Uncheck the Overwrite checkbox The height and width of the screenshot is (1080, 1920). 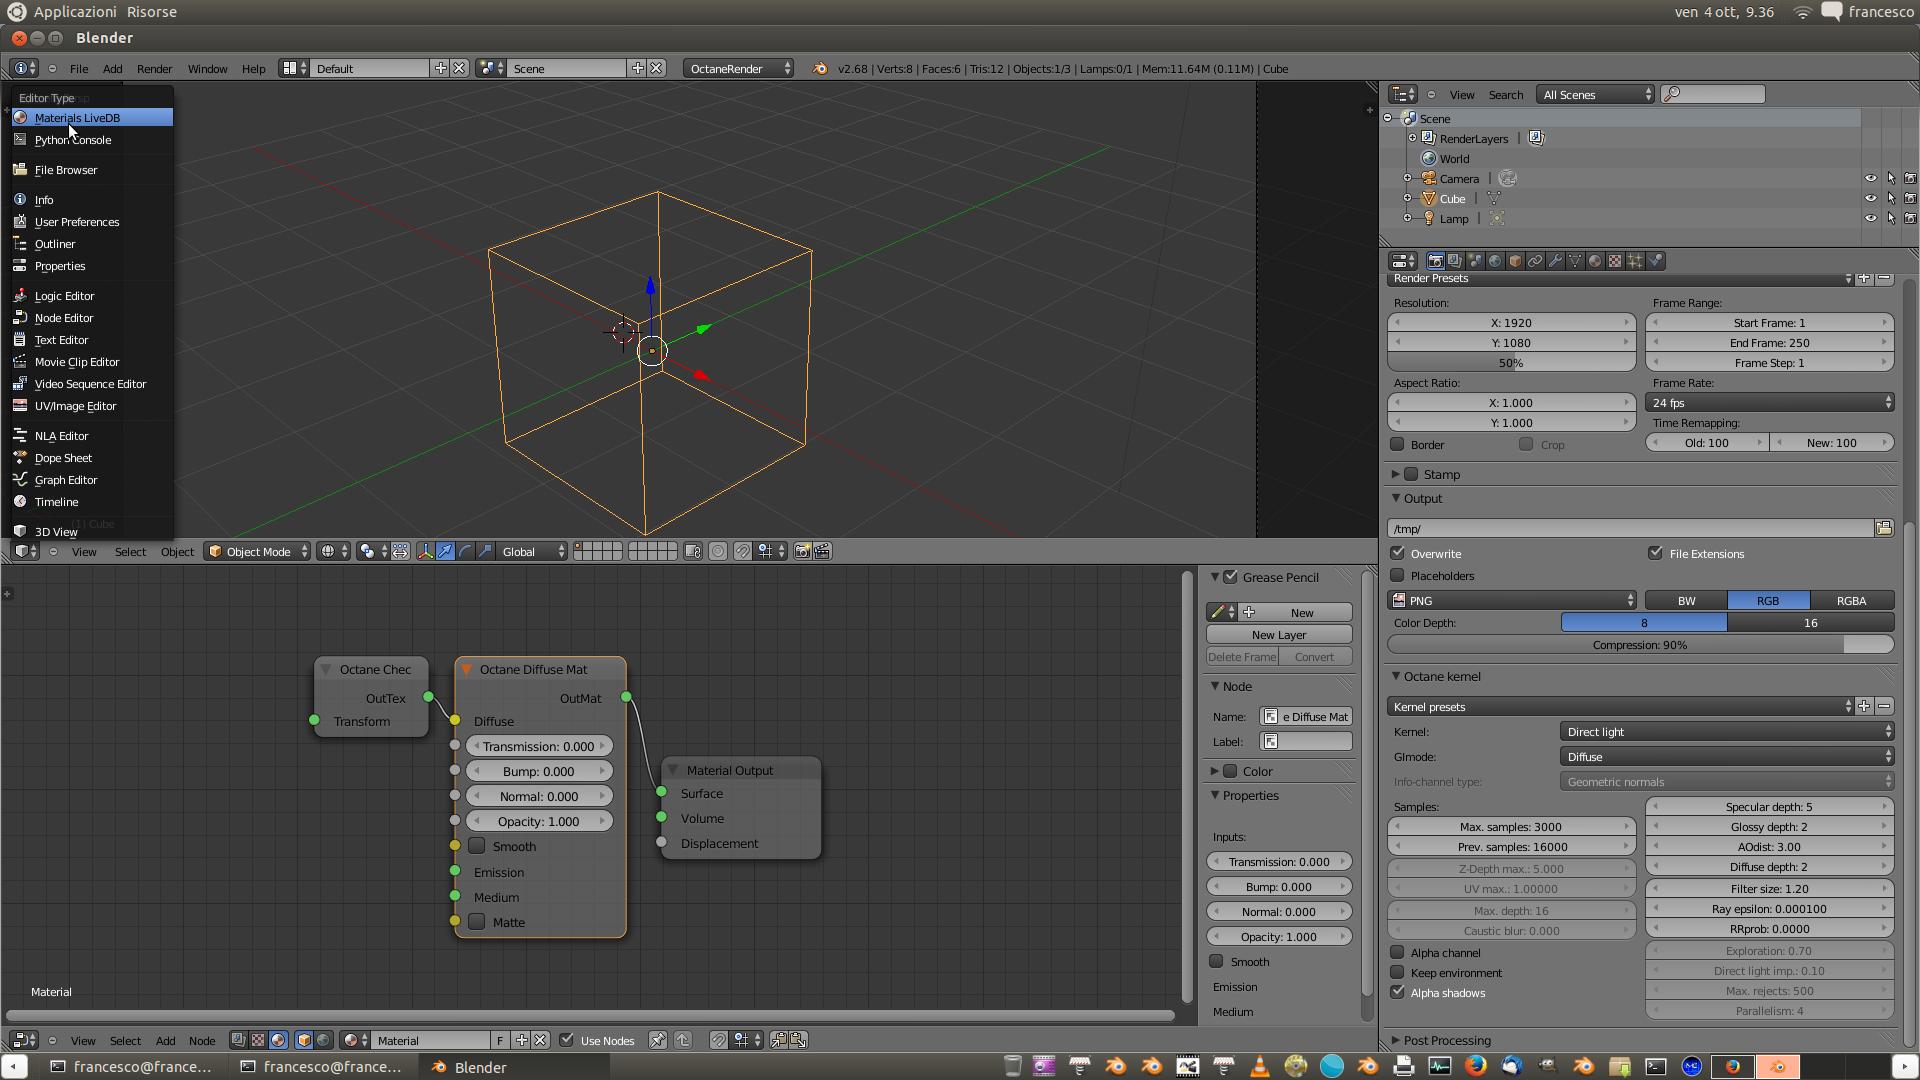(x=1398, y=553)
